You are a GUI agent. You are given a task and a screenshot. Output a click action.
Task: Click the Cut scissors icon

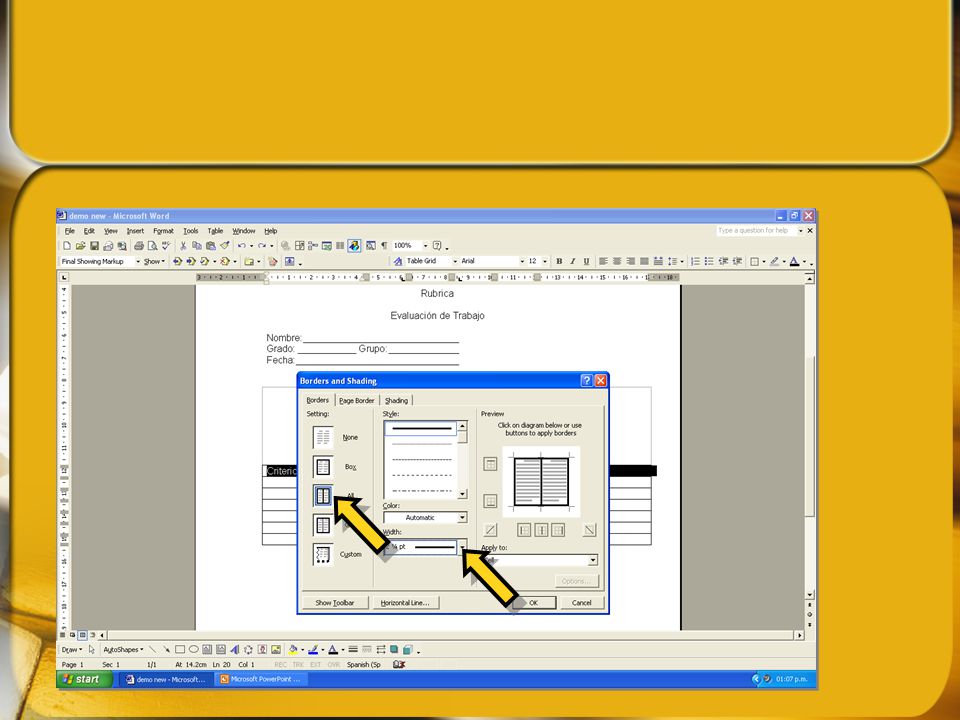click(183, 246)
